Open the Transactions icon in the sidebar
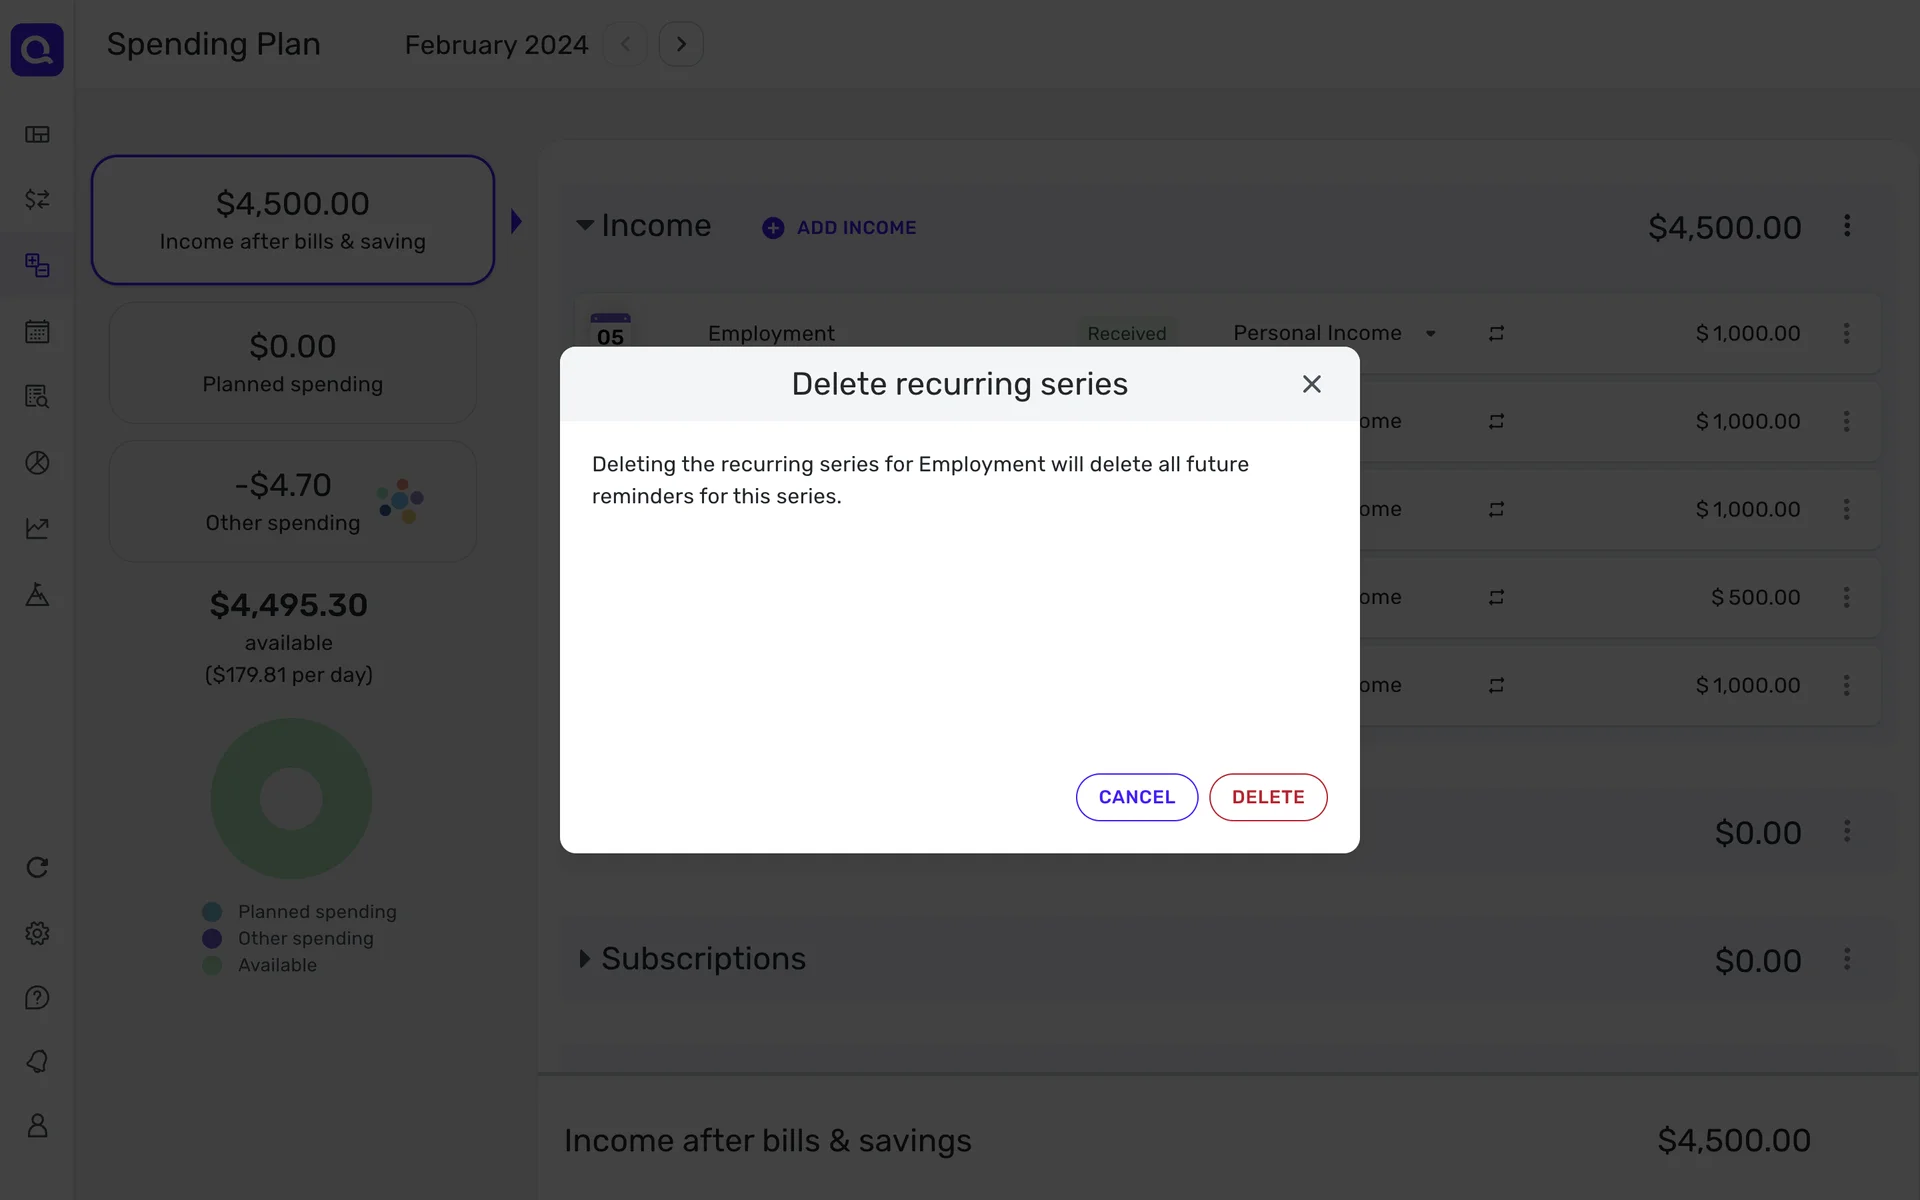This screenshot has height=1200, width=1920. pyautogui.click(x=37, y=199)
